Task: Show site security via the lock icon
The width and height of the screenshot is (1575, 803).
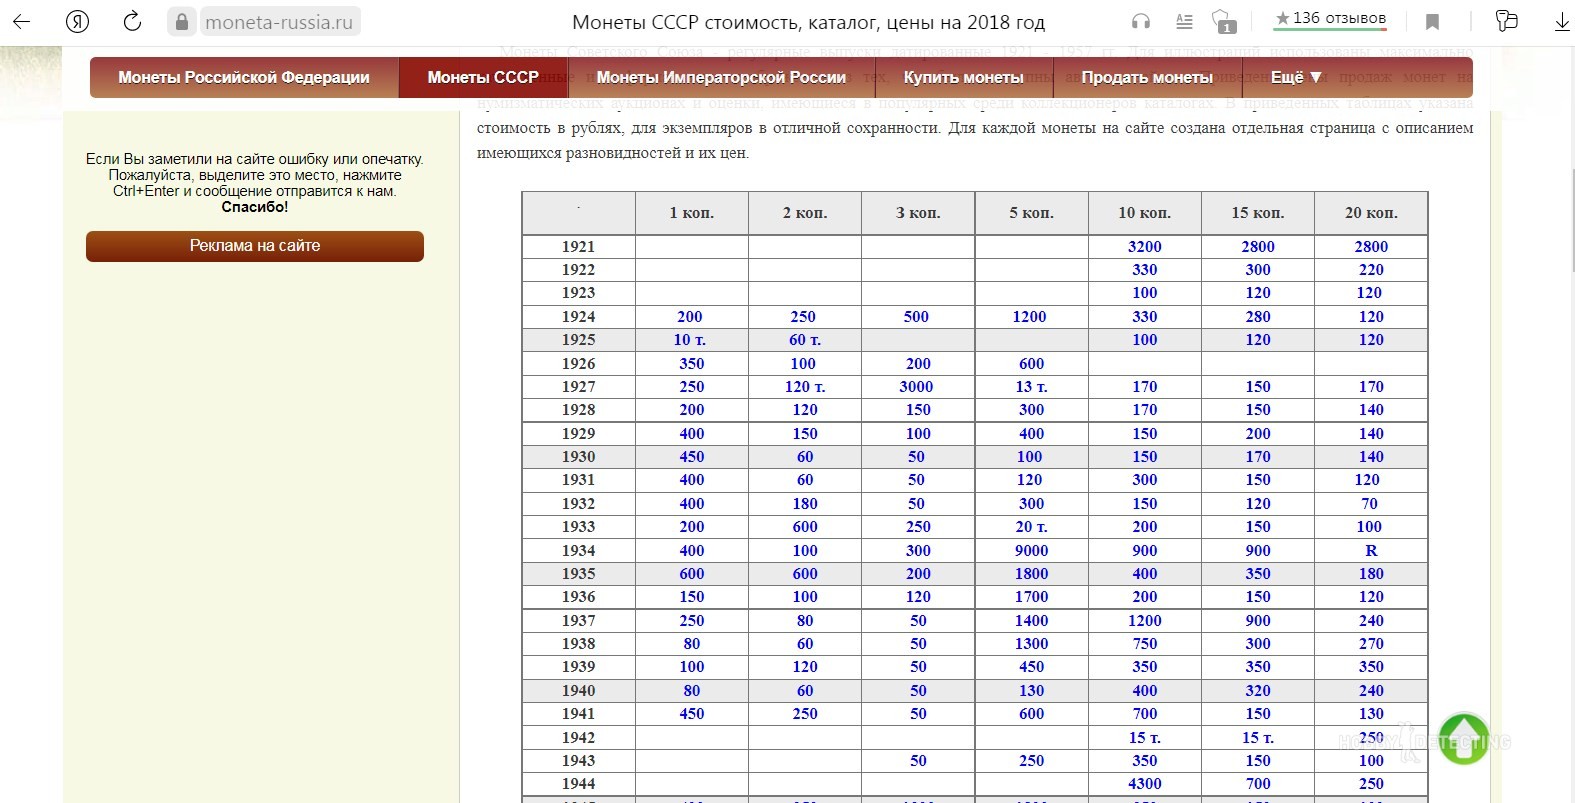Action: [181, 21]
